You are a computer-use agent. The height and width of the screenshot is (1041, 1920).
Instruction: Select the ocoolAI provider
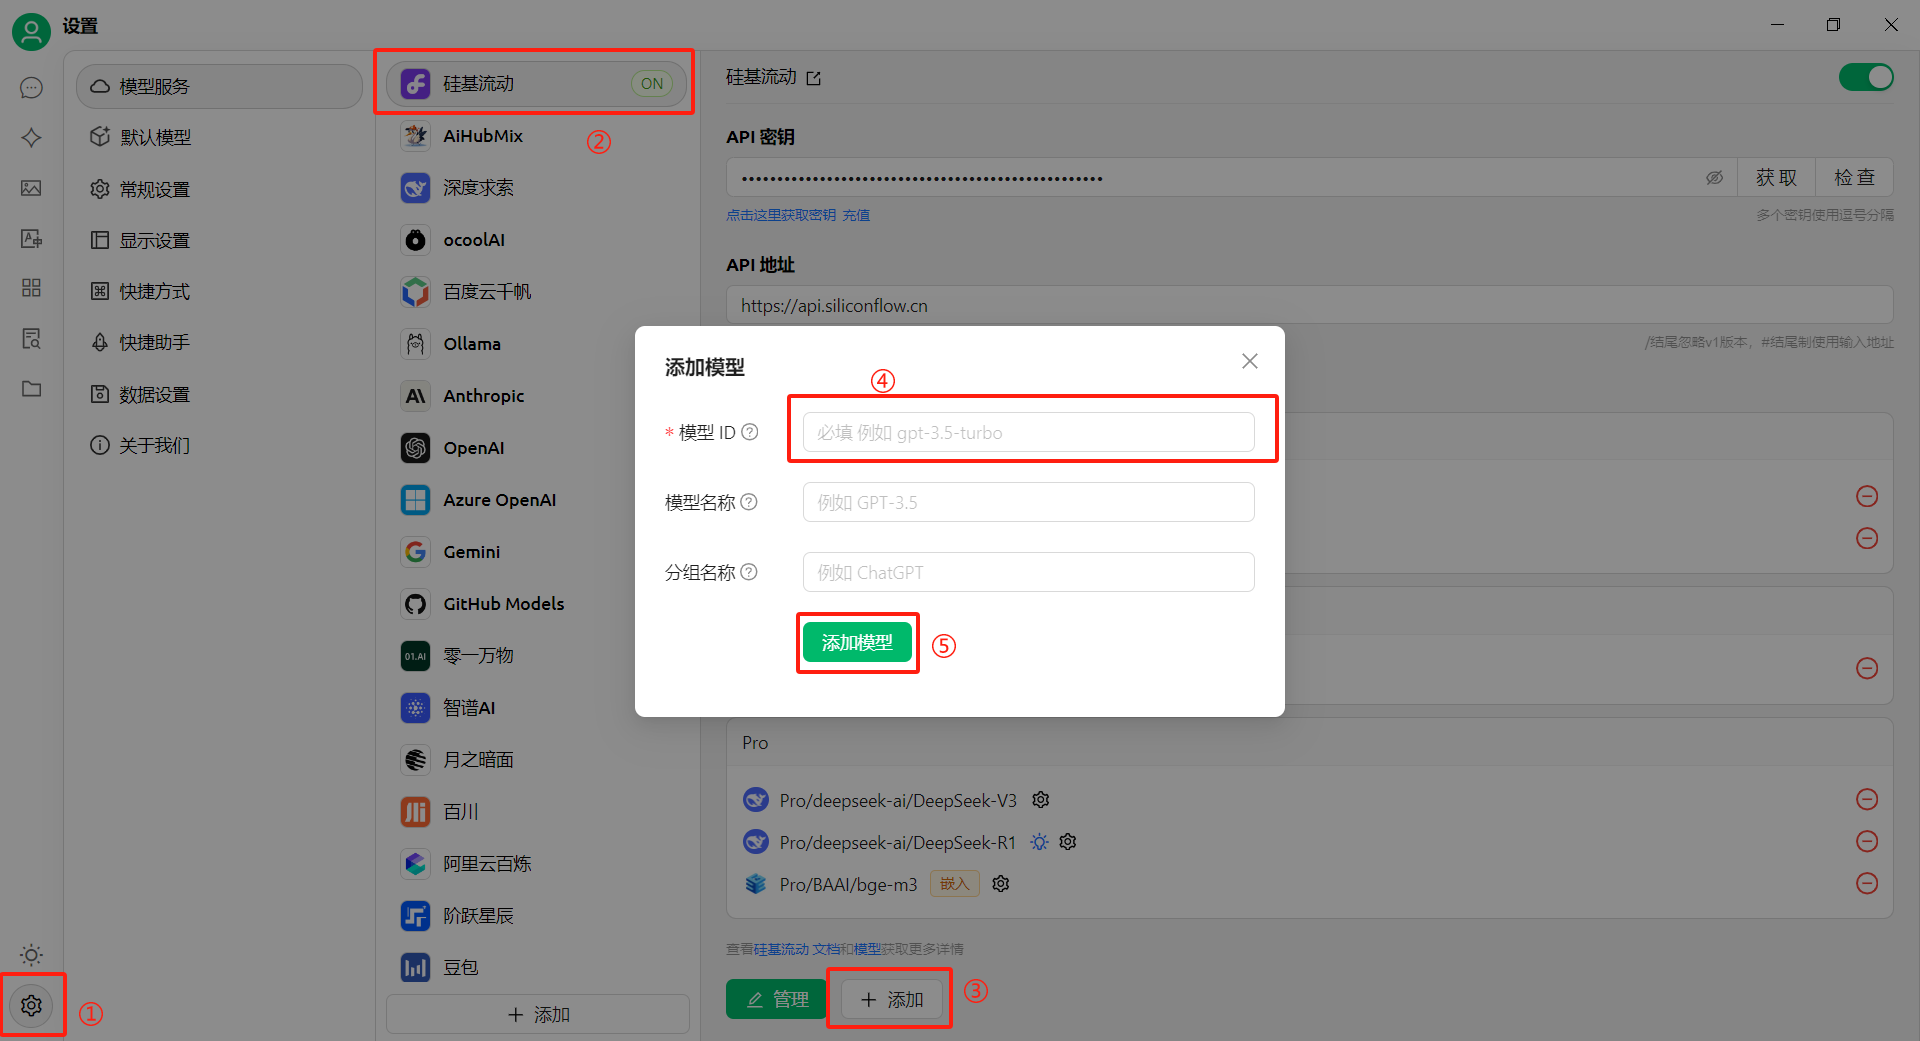(x=537, y=240)
